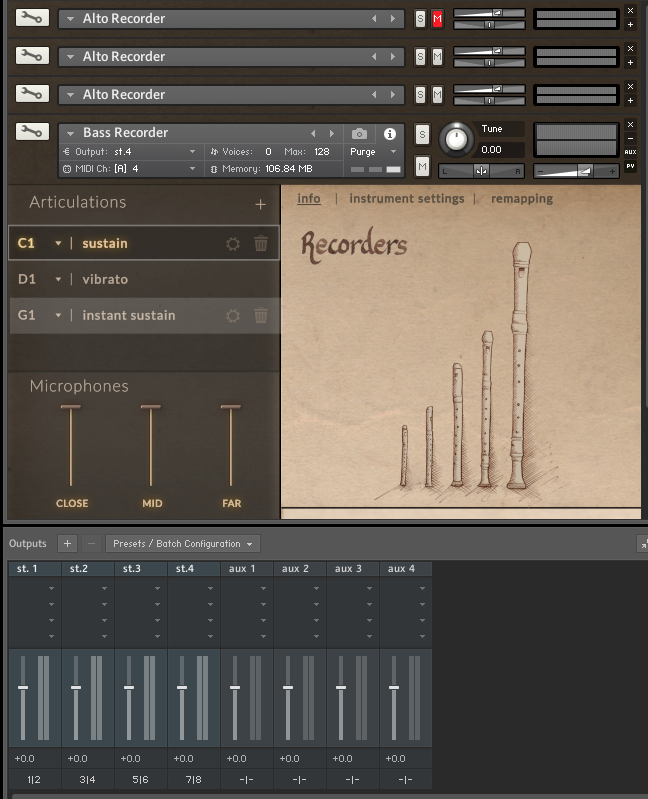Open the Bass Recorder wrench edit icon
The width and height of the screenshot is (648, 799).
[x=30, y=132]
